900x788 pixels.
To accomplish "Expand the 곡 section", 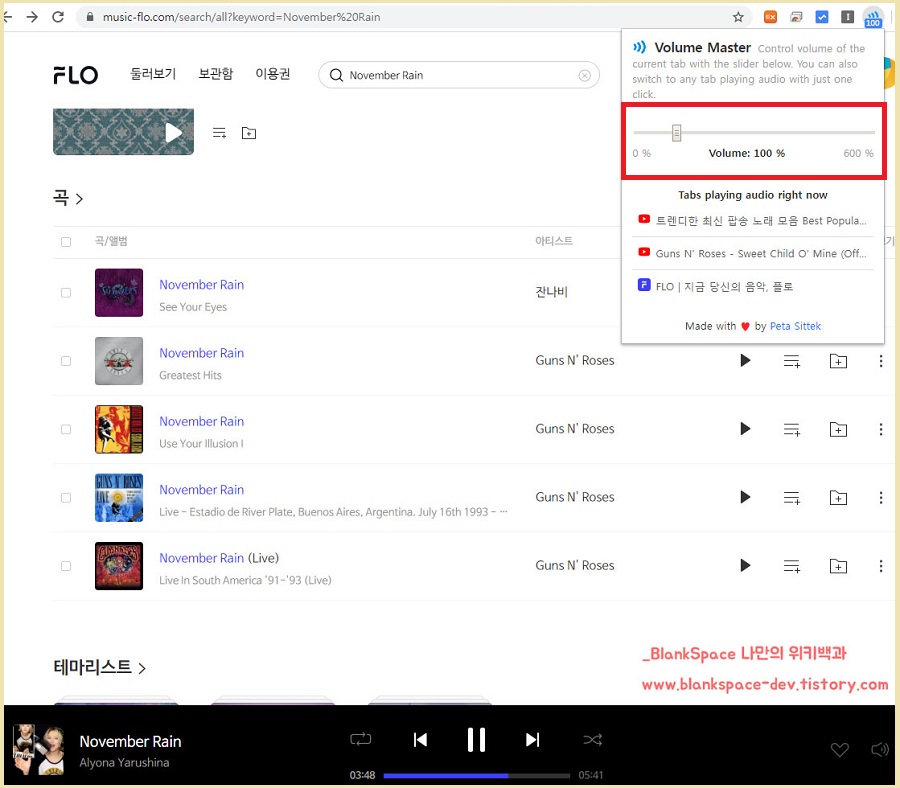I will (x=68, y=199).
